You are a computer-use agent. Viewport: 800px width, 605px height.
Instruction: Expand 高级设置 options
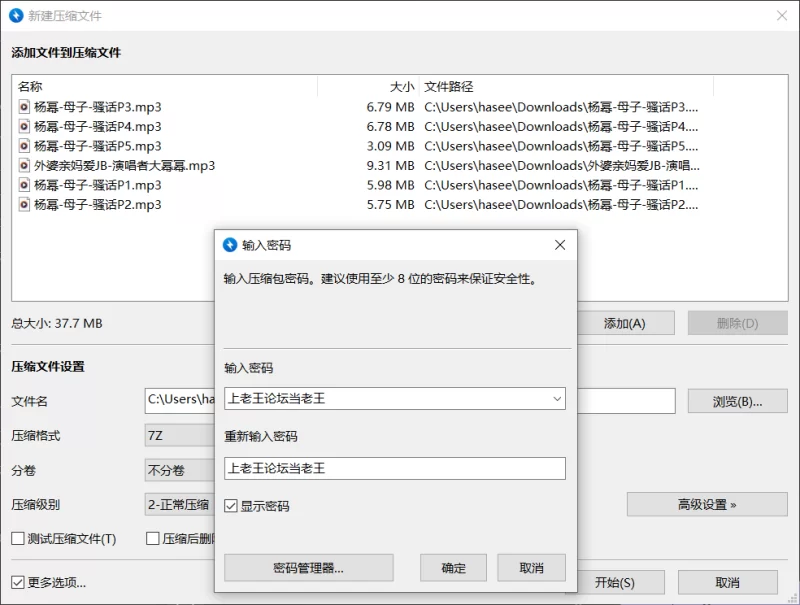[x=707, y=505]
